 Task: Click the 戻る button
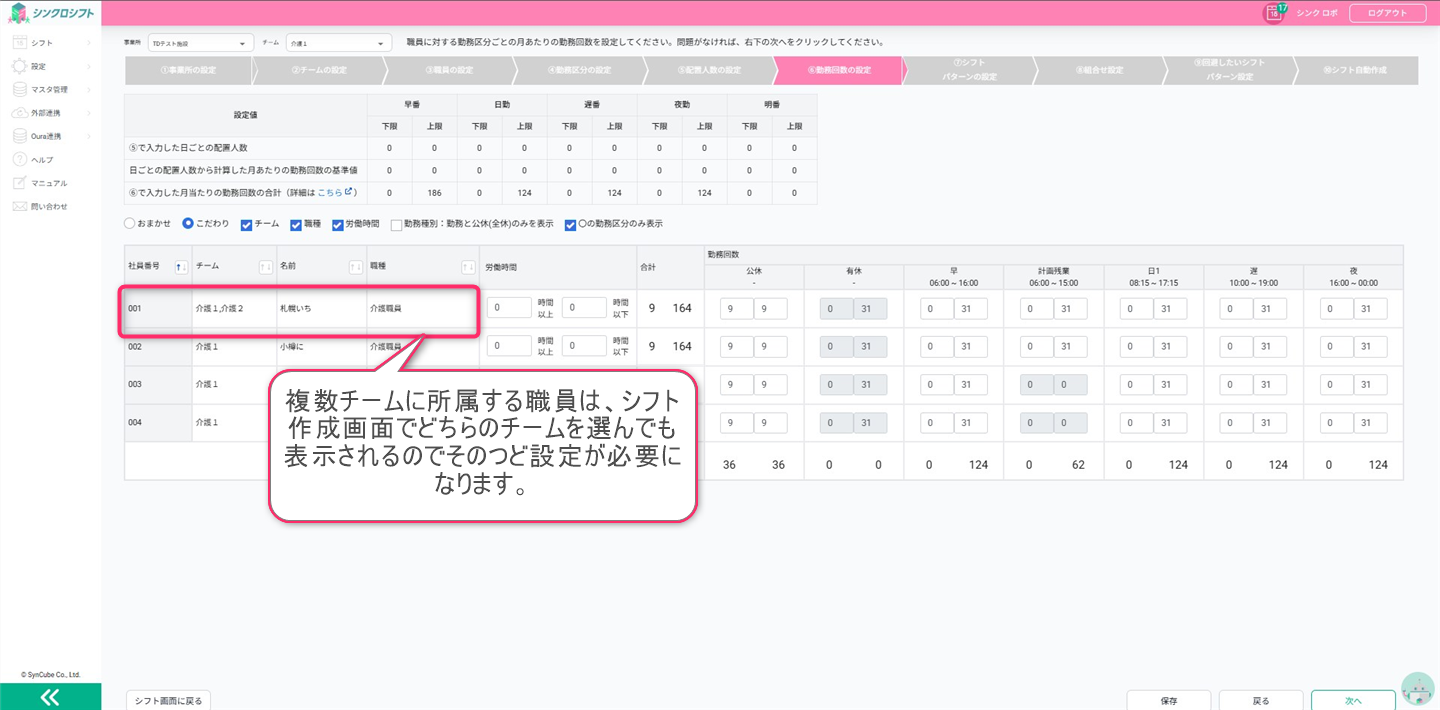point(1261,700)
